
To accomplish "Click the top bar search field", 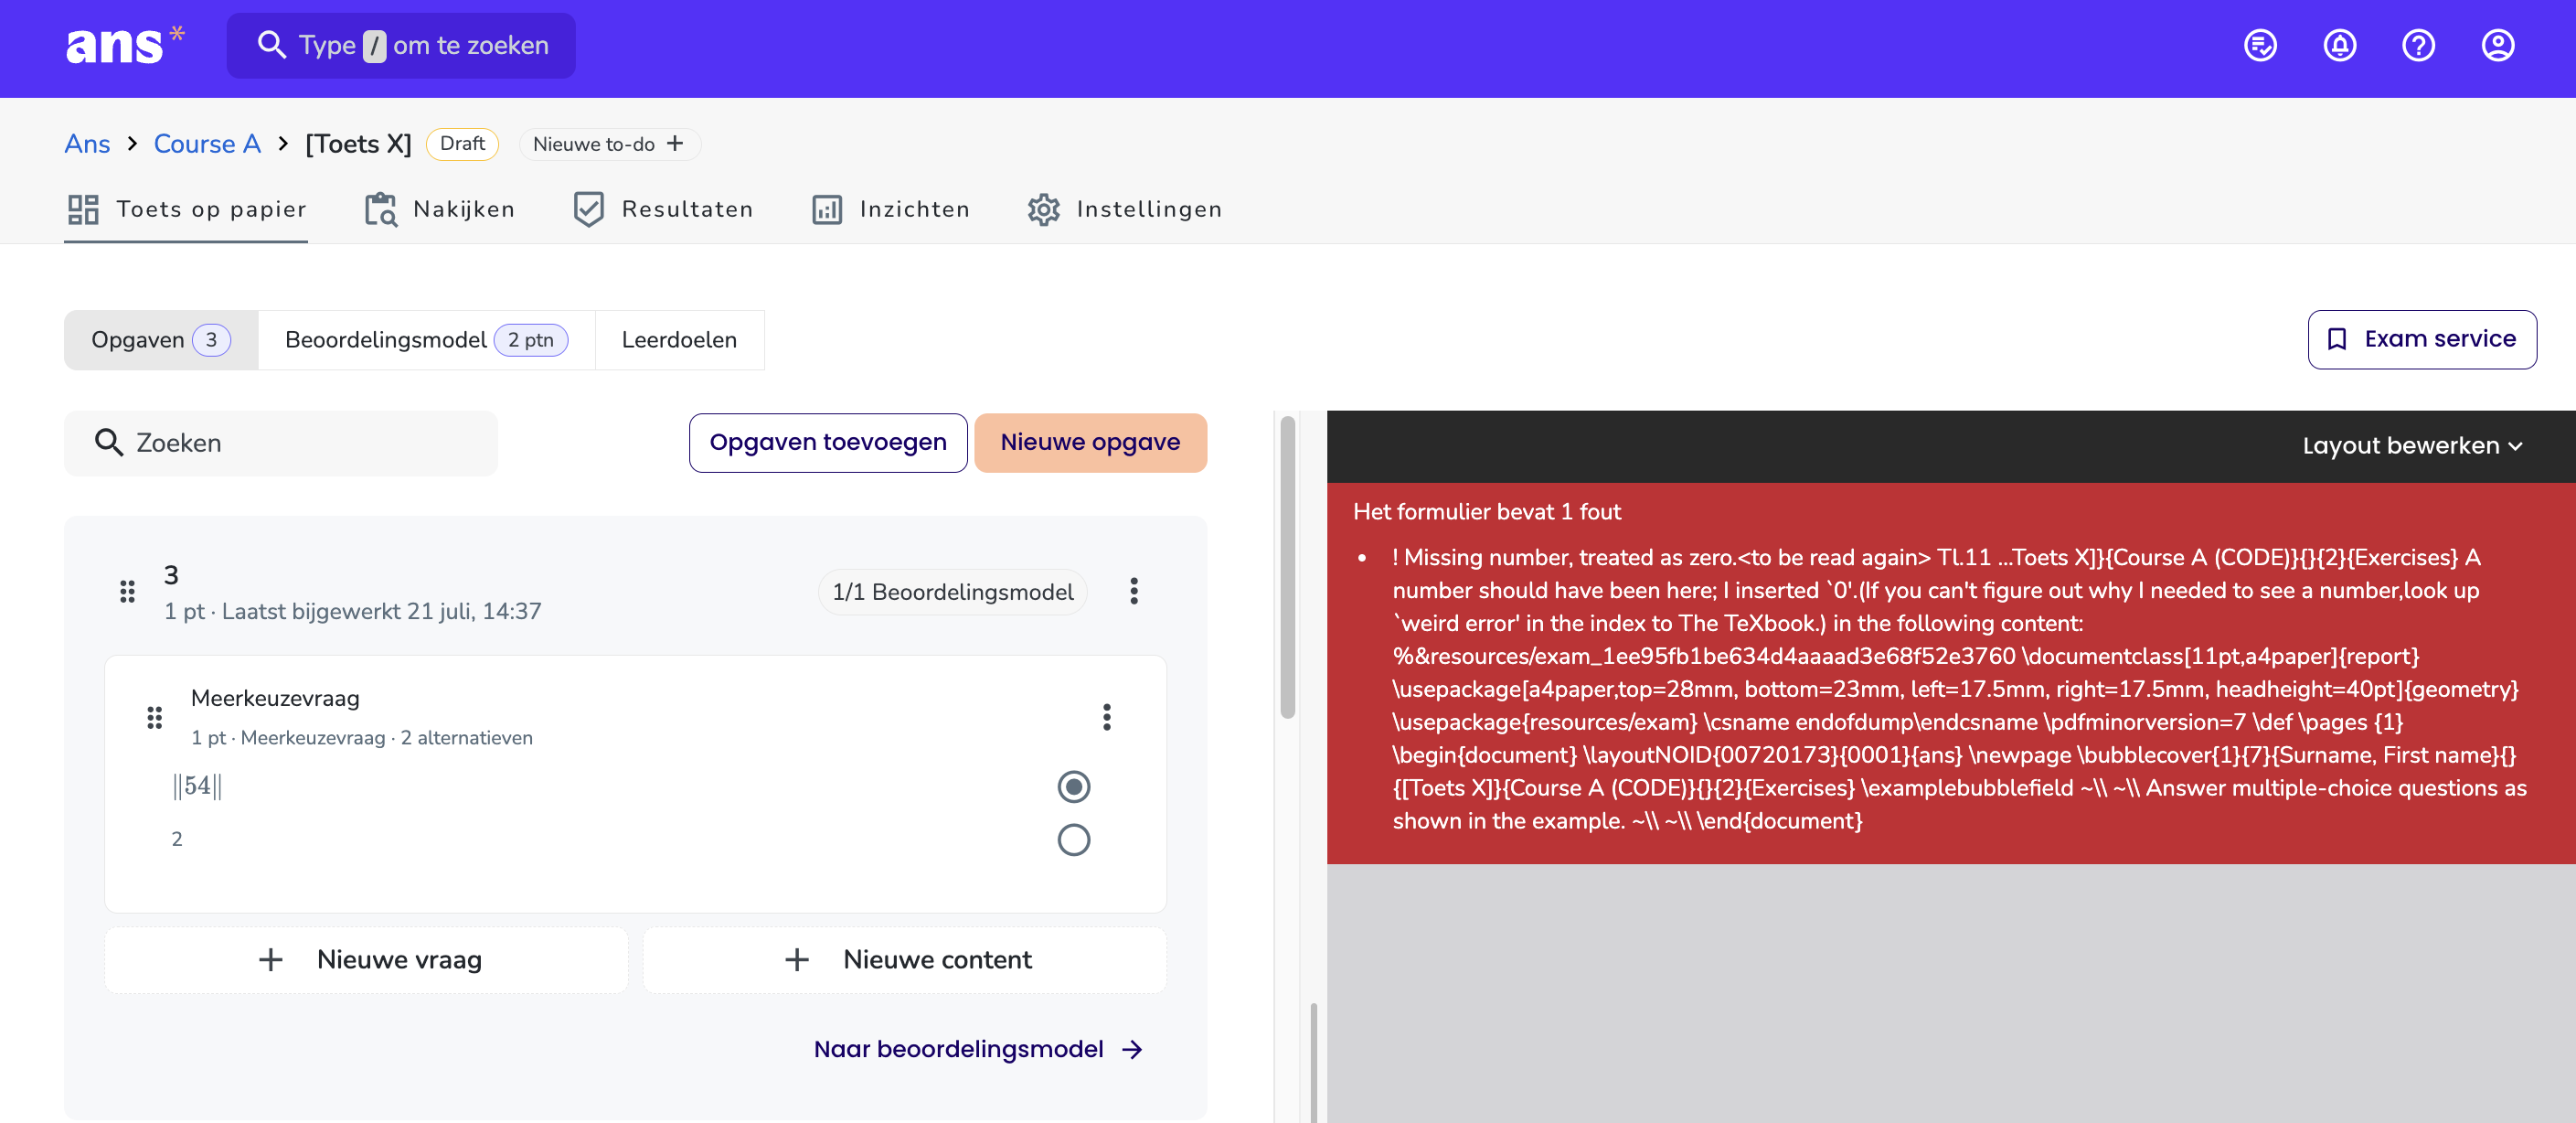I will [401, 45].
